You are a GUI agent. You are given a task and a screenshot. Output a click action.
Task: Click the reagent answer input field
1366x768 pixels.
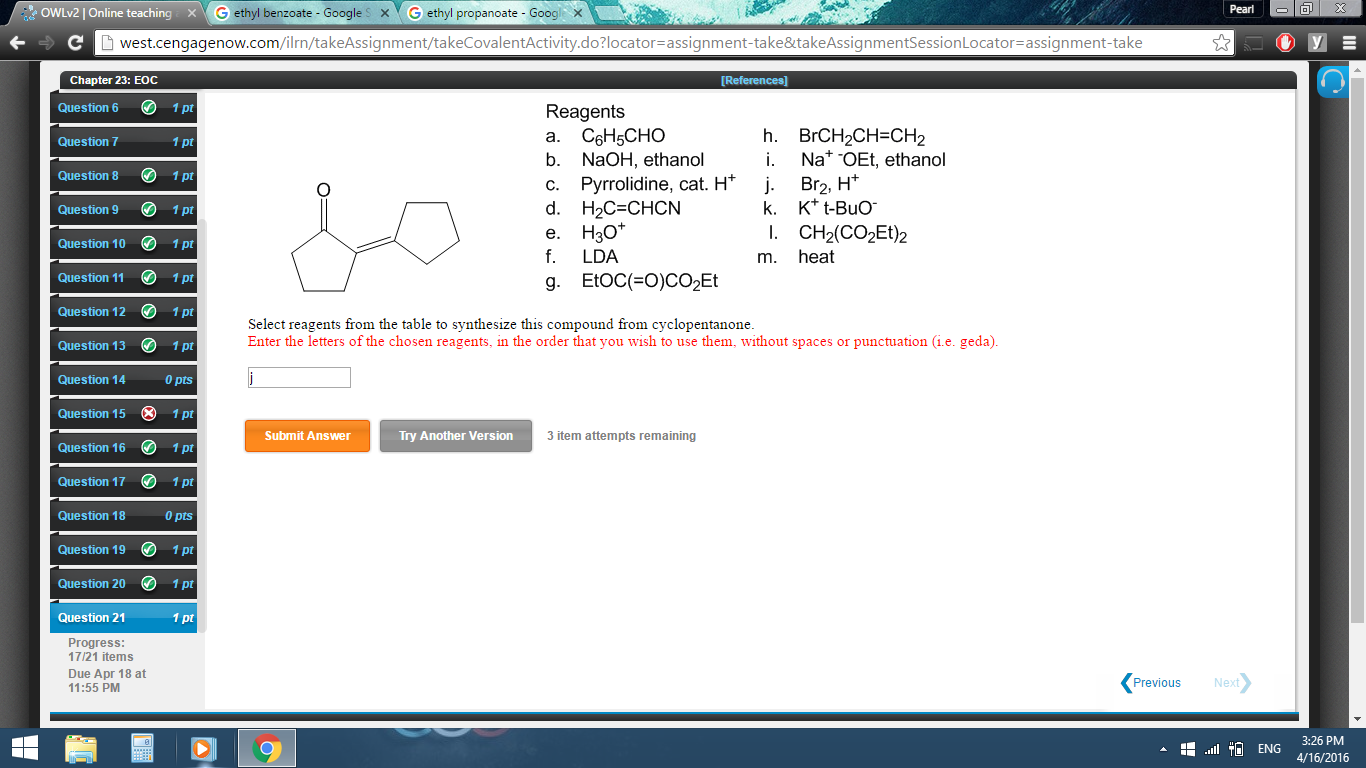pos(298,377)
